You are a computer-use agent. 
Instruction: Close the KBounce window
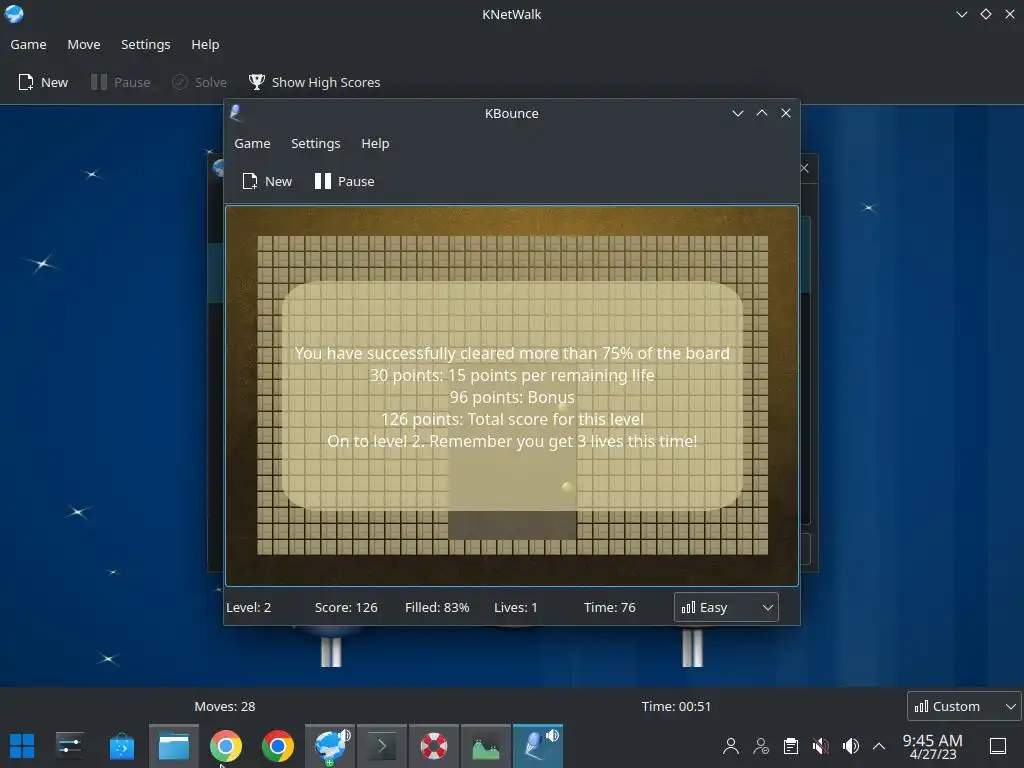click(786, 113)
